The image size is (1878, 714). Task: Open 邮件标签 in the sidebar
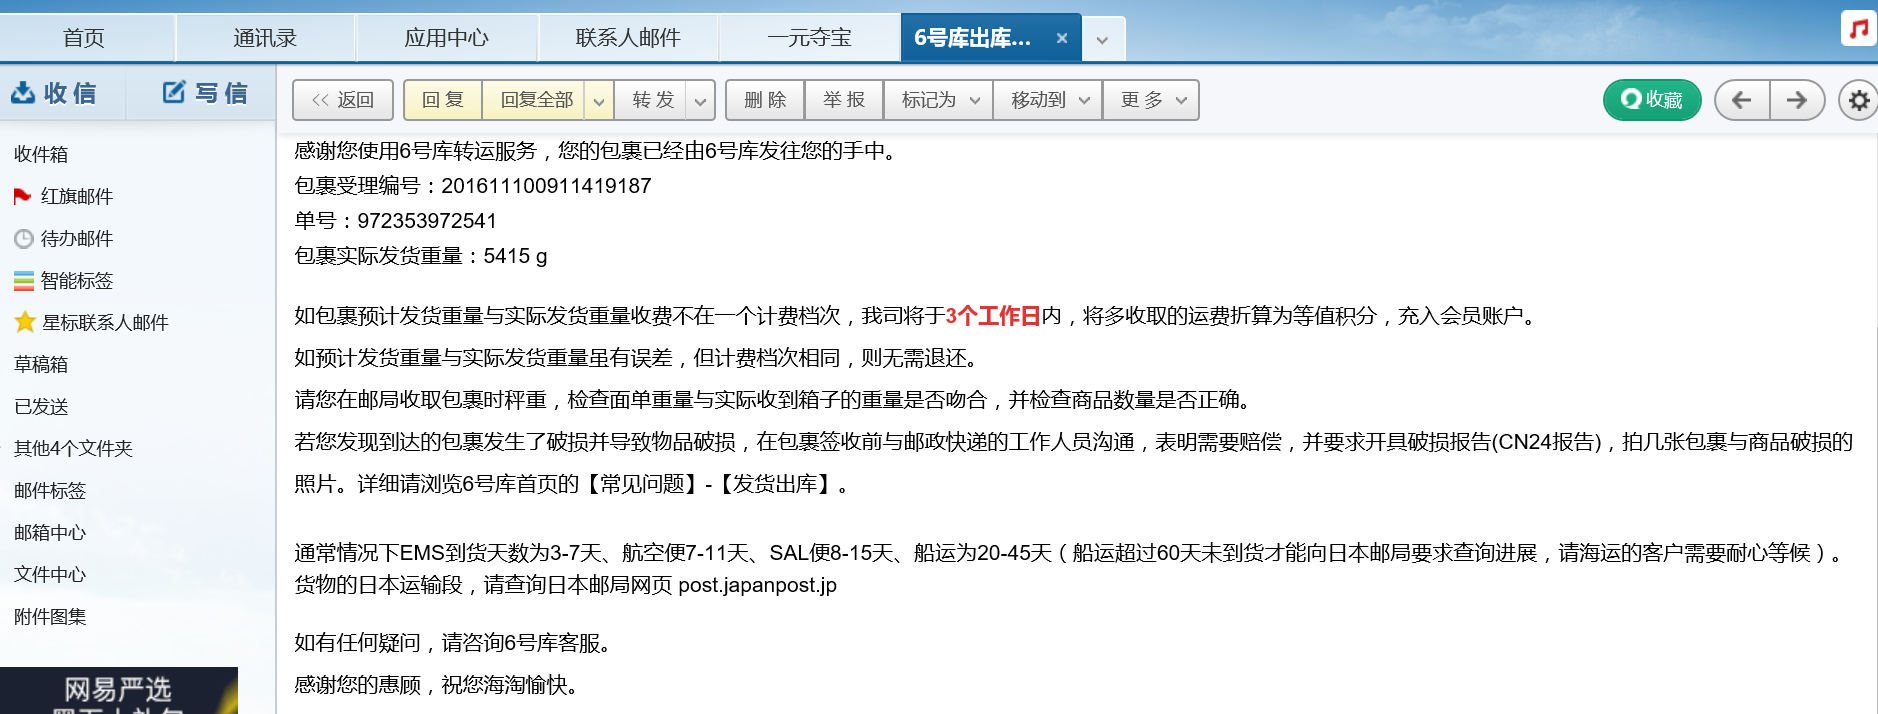click(x=50, y=490)
